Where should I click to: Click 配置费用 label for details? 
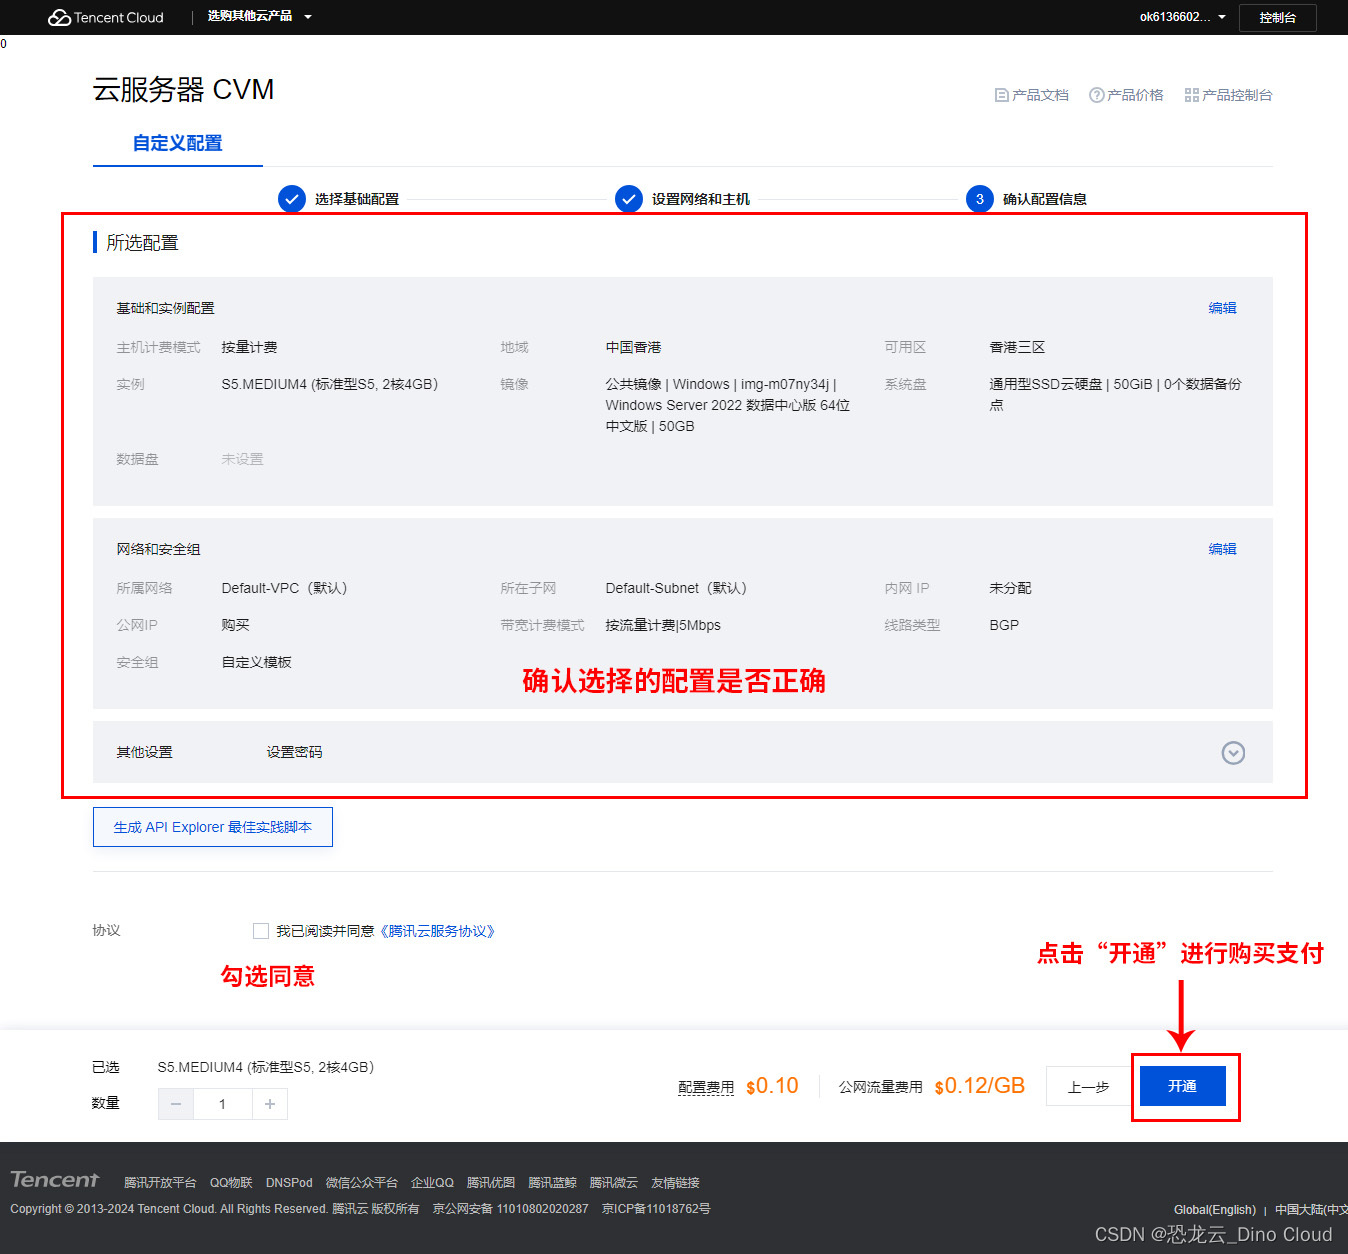point(706,1087)
